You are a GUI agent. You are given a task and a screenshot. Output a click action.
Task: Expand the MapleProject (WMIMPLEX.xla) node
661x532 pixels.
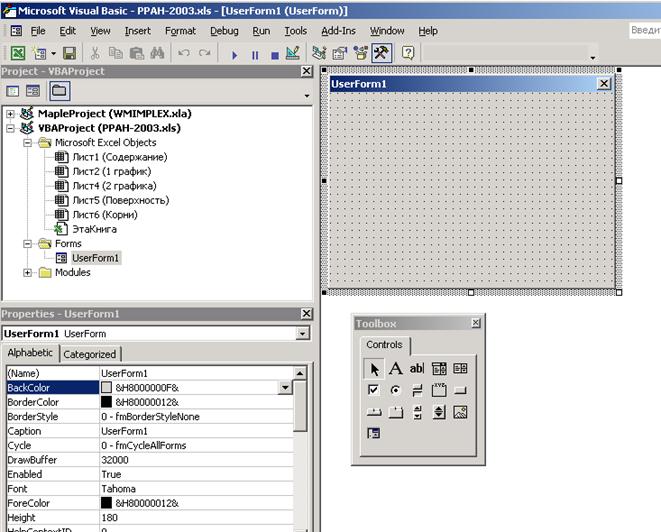point(10,114)
